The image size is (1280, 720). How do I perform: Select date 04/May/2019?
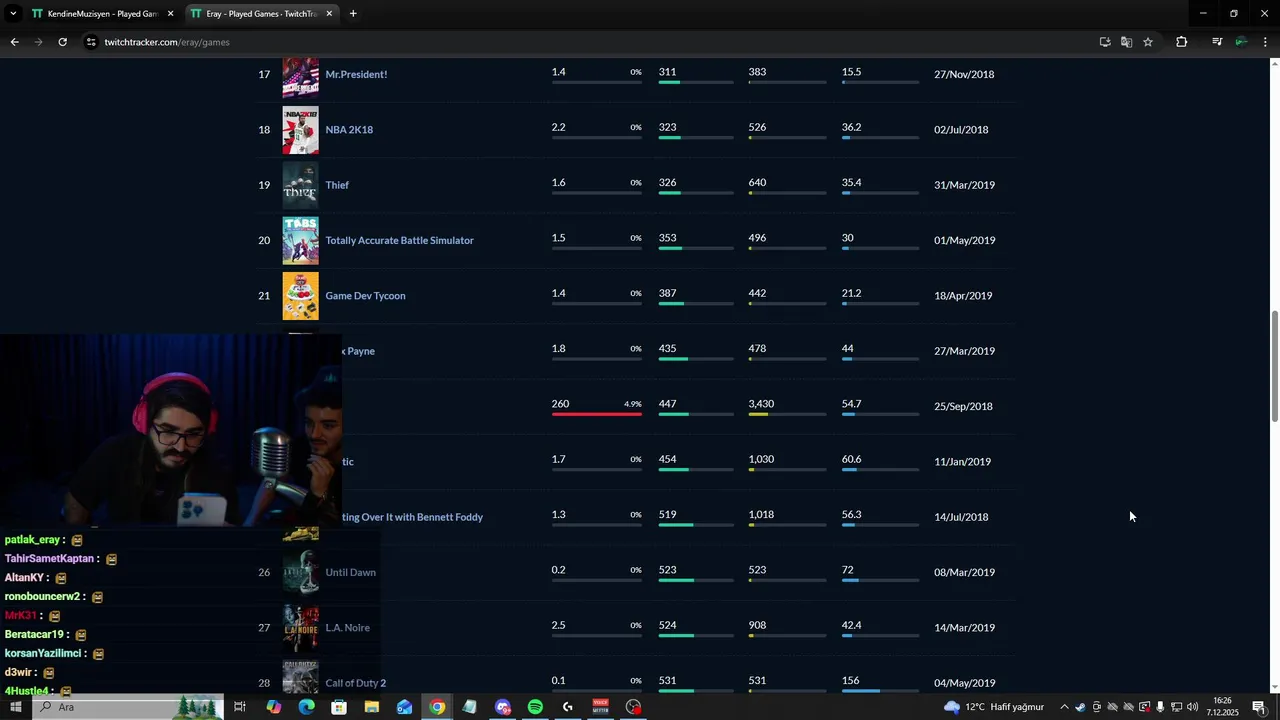[x=964, y=683]
